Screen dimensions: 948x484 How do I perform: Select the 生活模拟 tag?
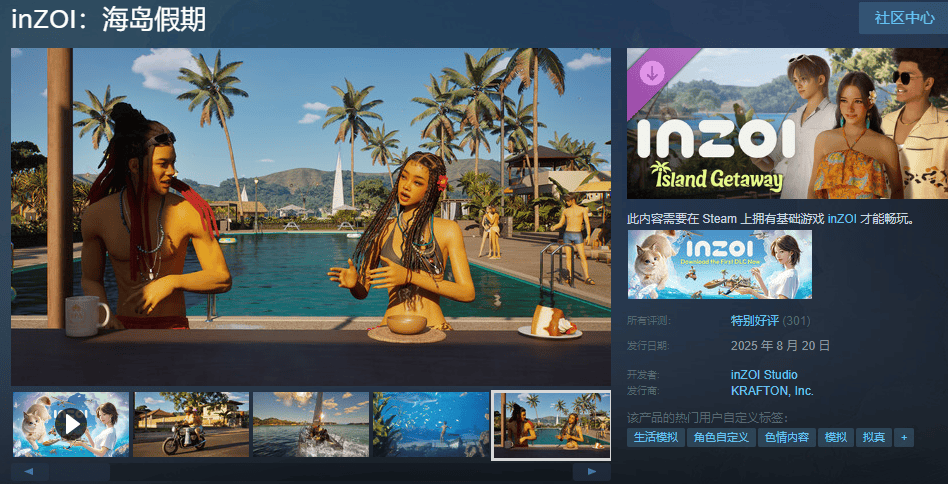tap(656, 437)
